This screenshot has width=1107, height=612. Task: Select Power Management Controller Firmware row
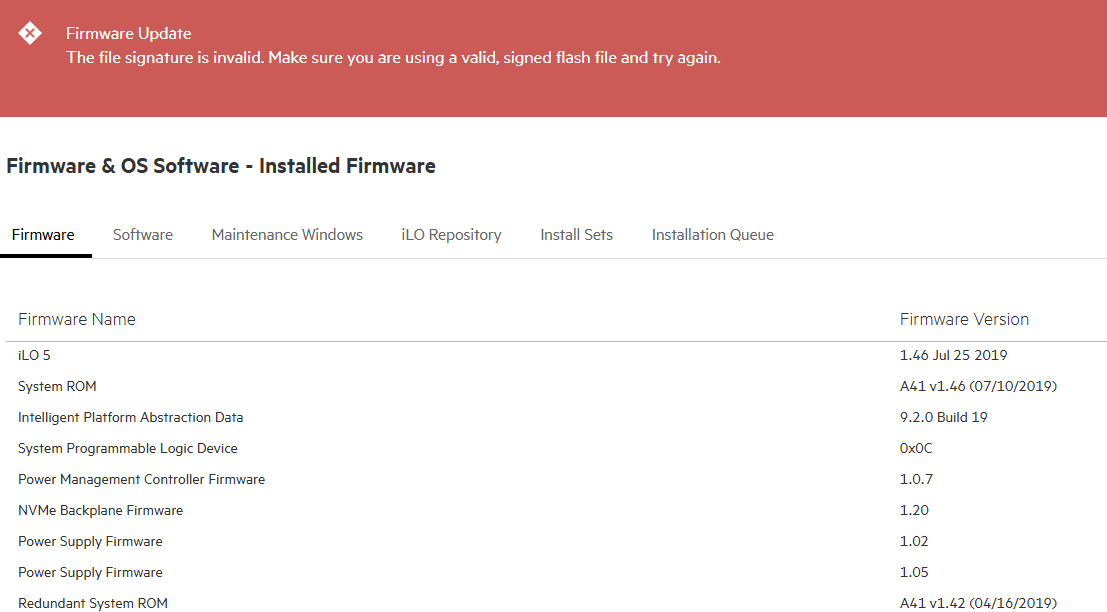tap(556, 479)
